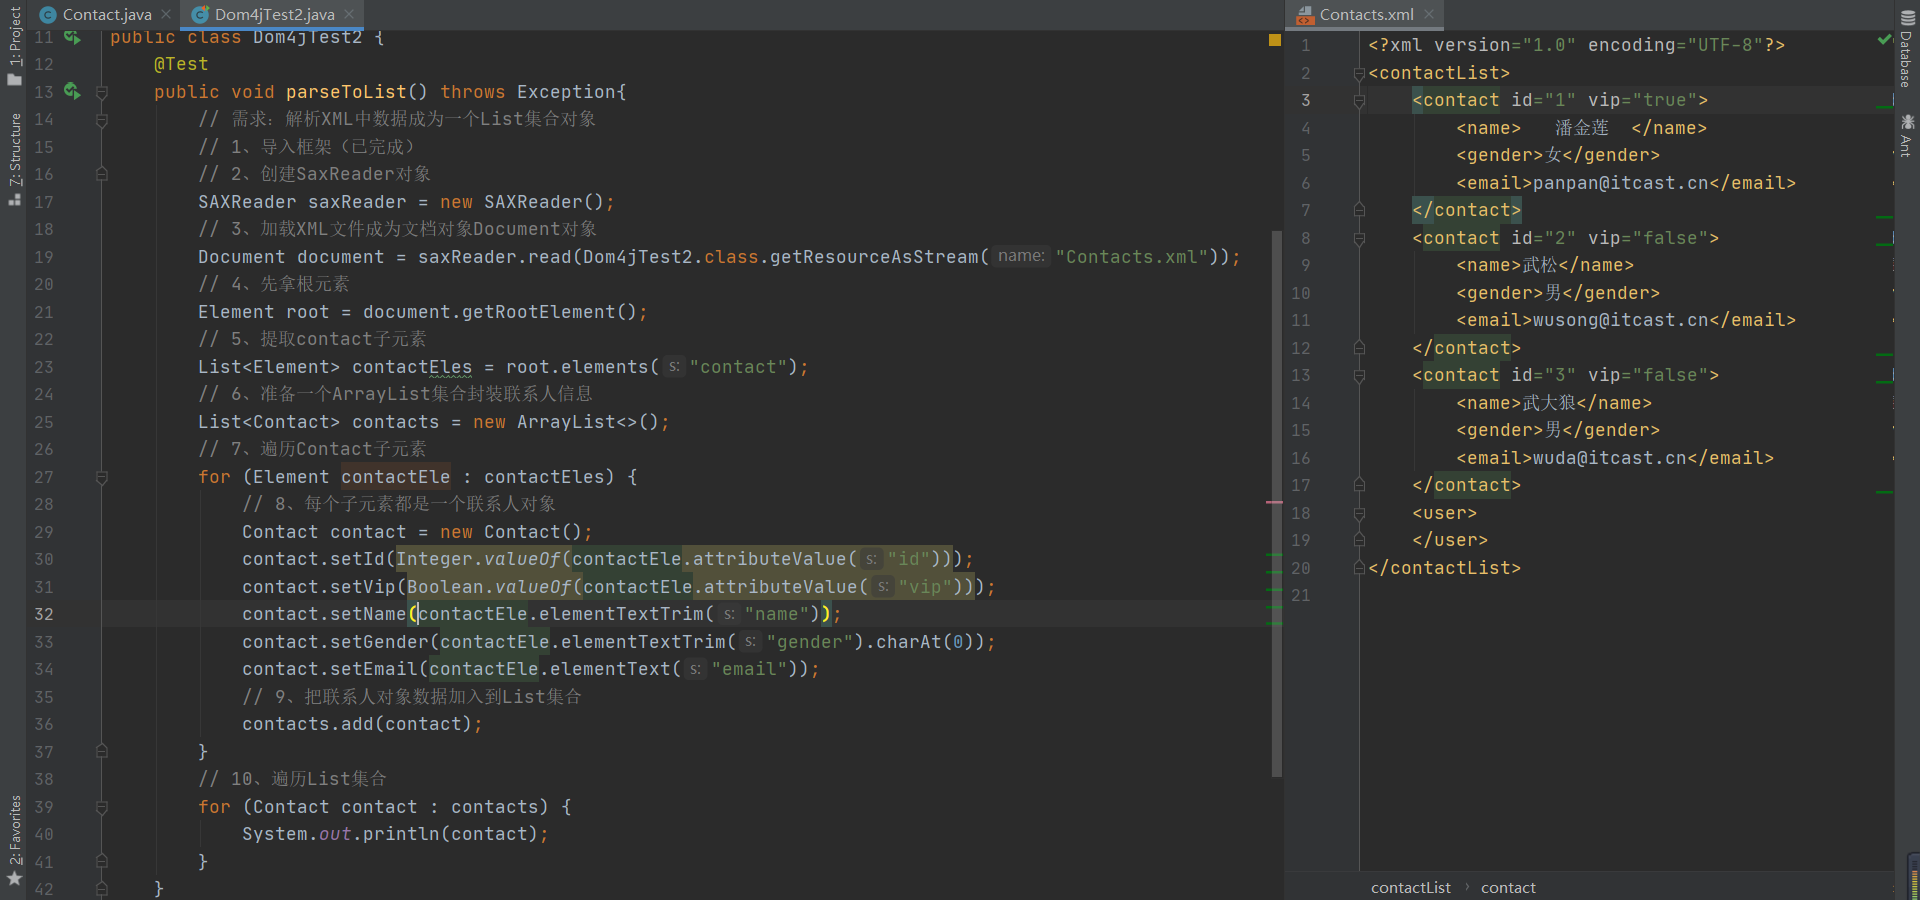Close the Contact.java tab
Screen dimensions: 1920x900
[x=166, y=14]
